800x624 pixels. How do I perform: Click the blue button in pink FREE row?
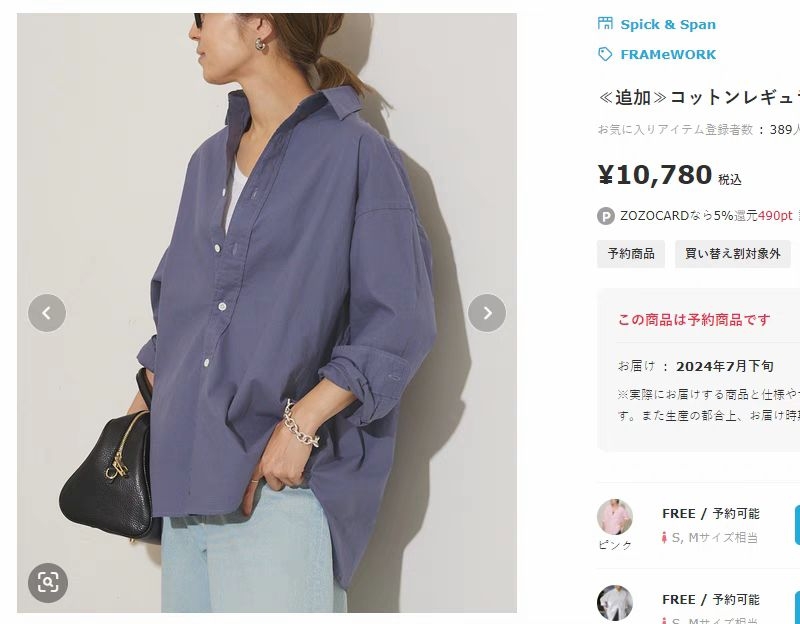797,525
